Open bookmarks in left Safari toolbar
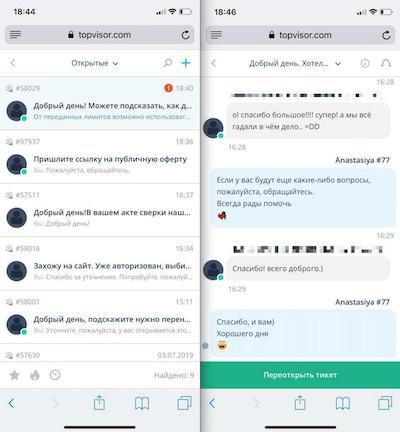 [142, 403]
